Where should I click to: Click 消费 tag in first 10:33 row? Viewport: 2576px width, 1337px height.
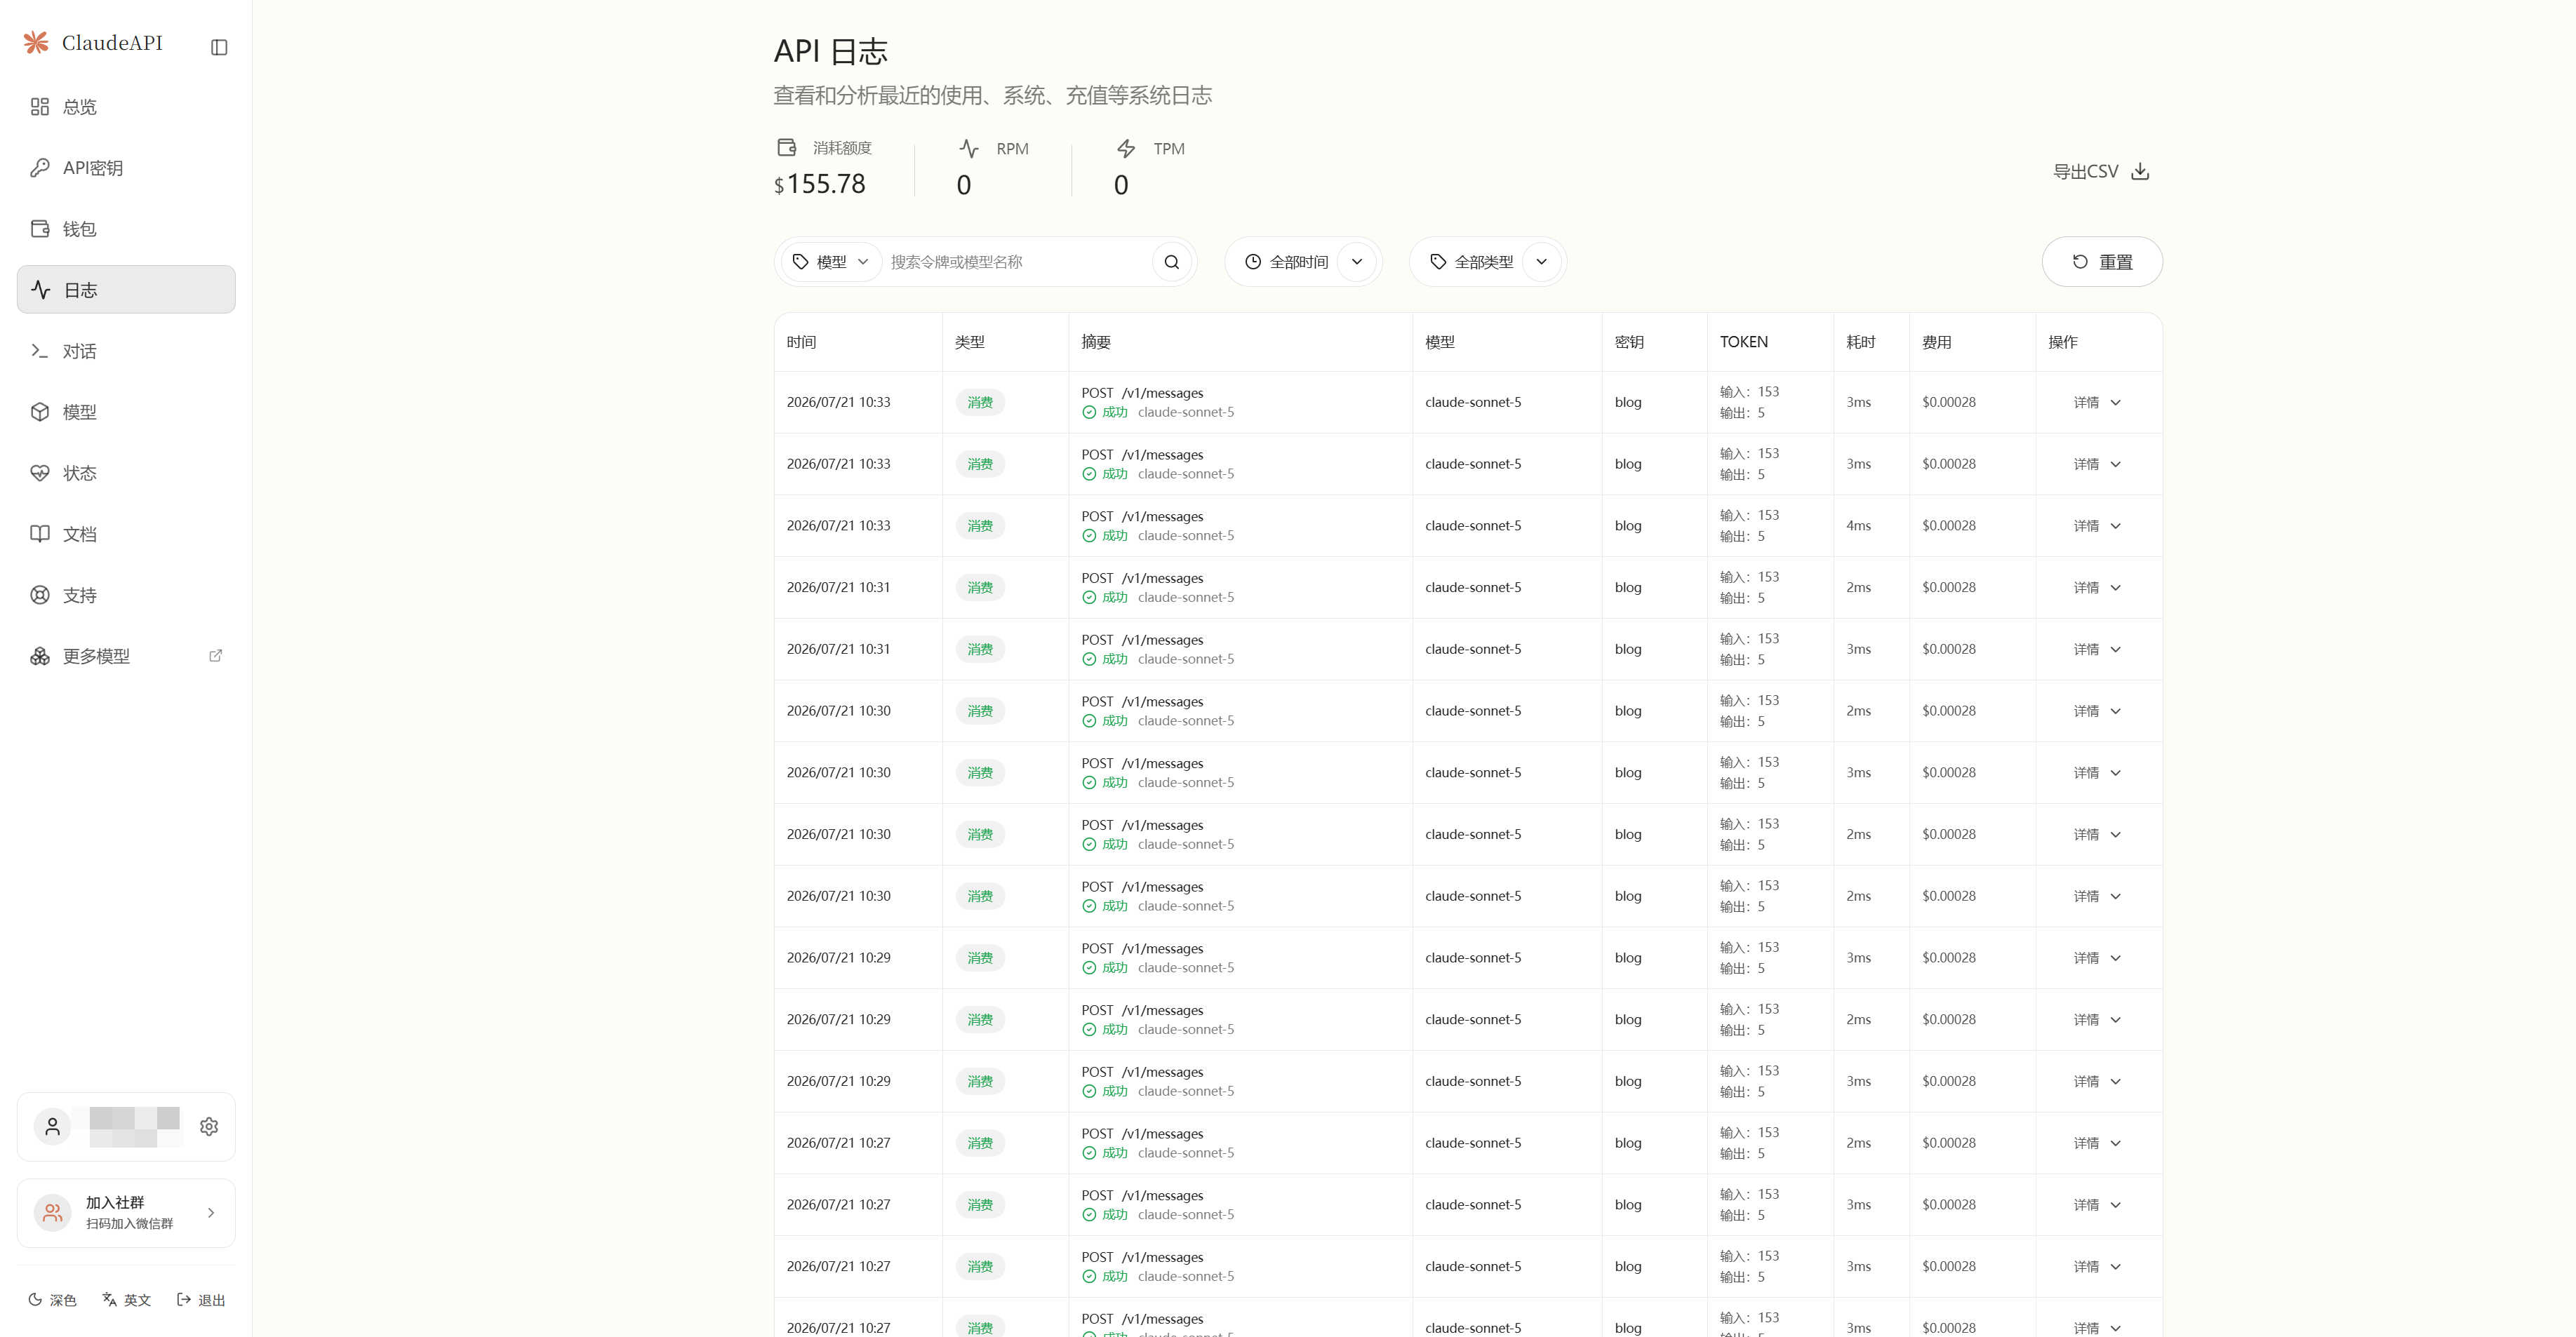[980, 403]
